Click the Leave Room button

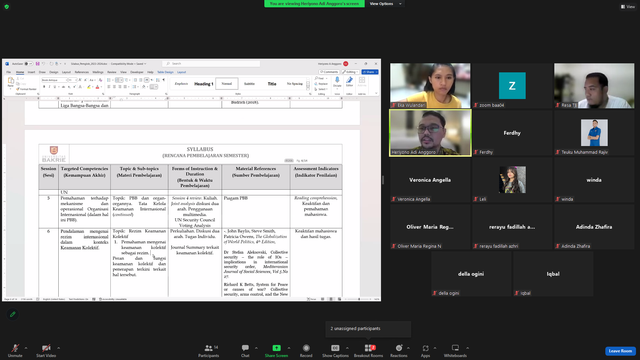[x=620, y=351]
